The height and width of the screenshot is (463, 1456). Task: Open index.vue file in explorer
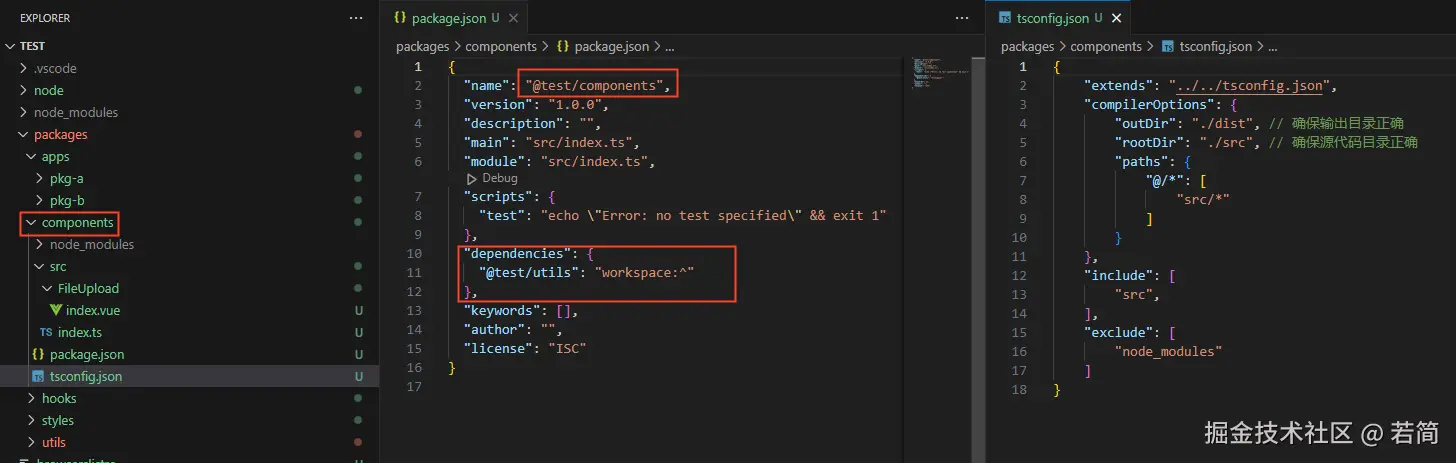(92, 310)
